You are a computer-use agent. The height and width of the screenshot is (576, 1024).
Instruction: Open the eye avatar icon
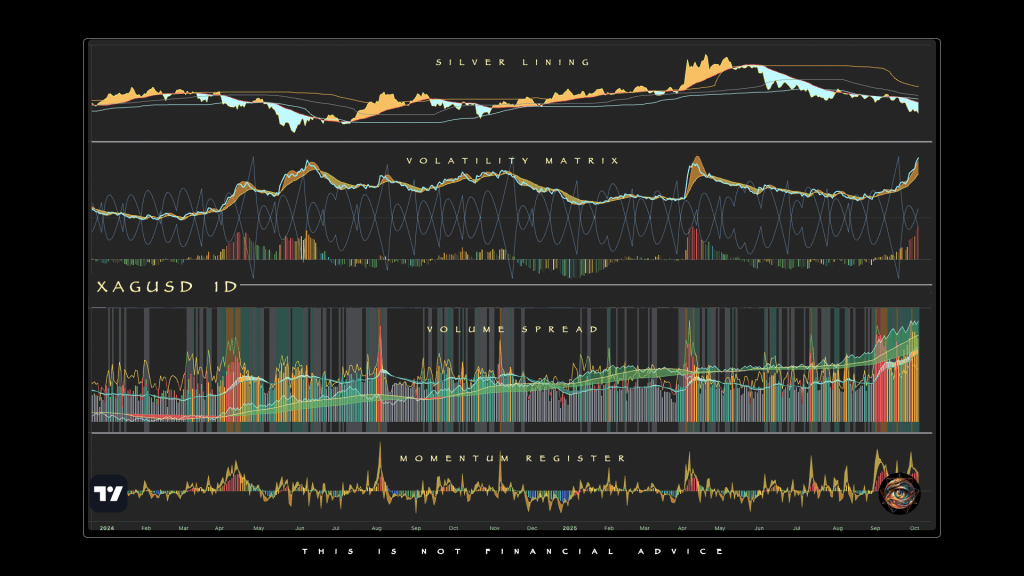coord(898,492)
